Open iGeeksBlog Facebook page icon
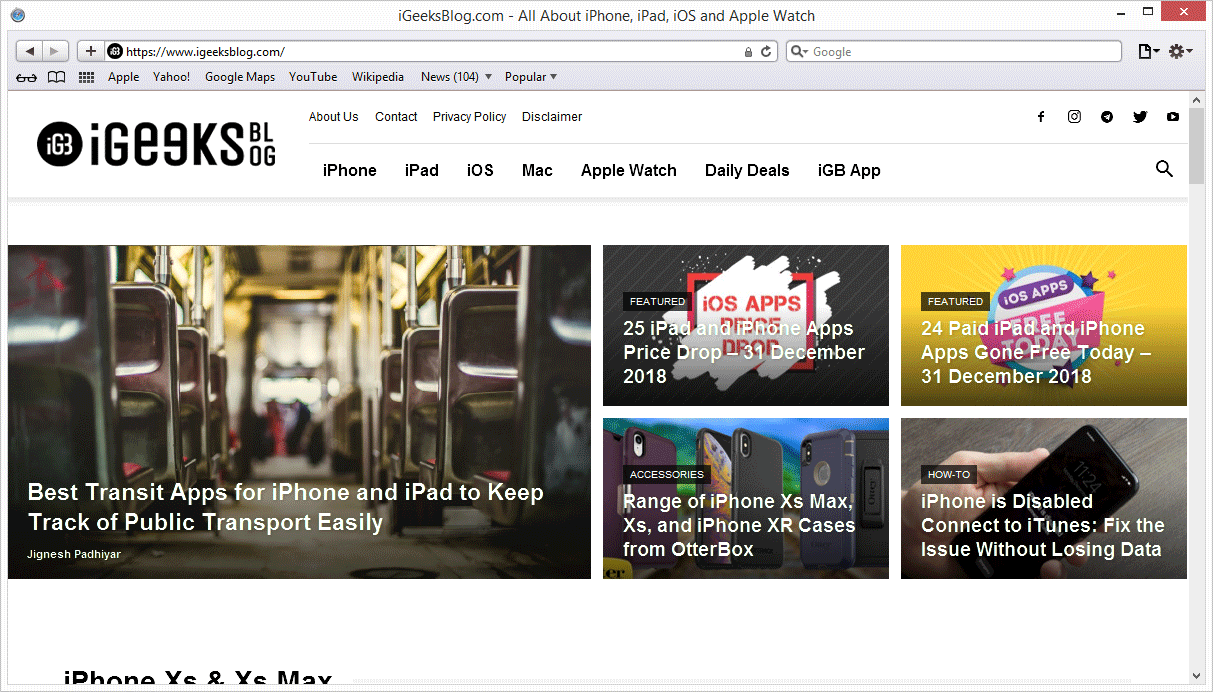The image size is (1213, 692). click(1041, 117)
